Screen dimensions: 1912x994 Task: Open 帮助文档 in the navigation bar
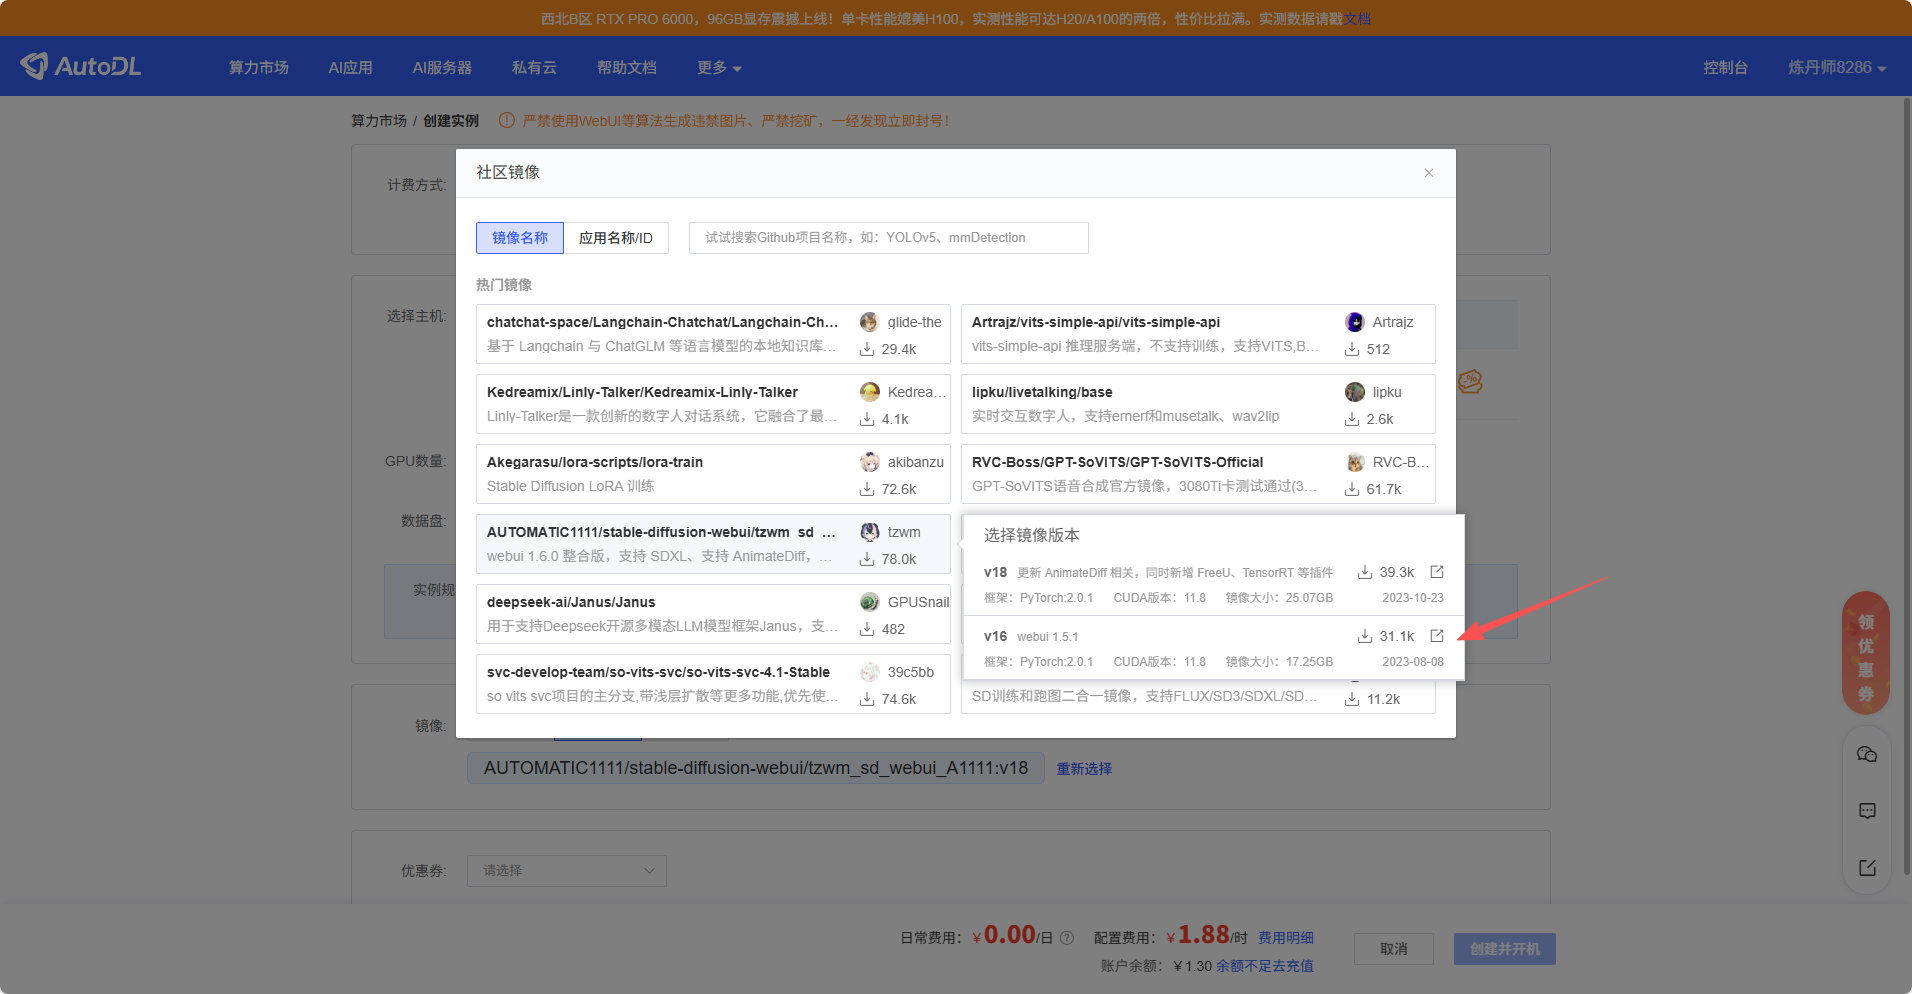626,67
